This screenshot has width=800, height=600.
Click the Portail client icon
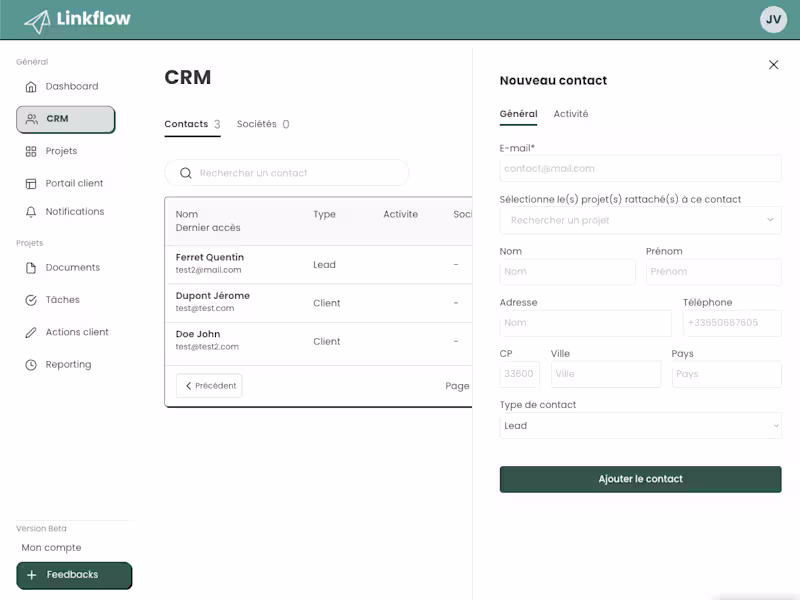pyautogui.click(x=30, y=183)
